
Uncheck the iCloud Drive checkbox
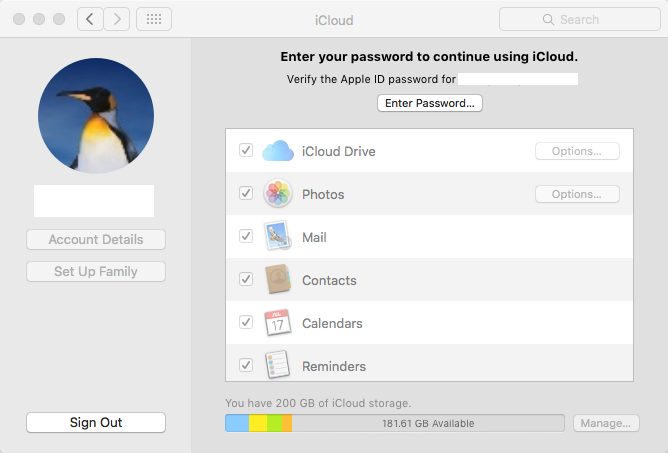[x=246, y=150]
